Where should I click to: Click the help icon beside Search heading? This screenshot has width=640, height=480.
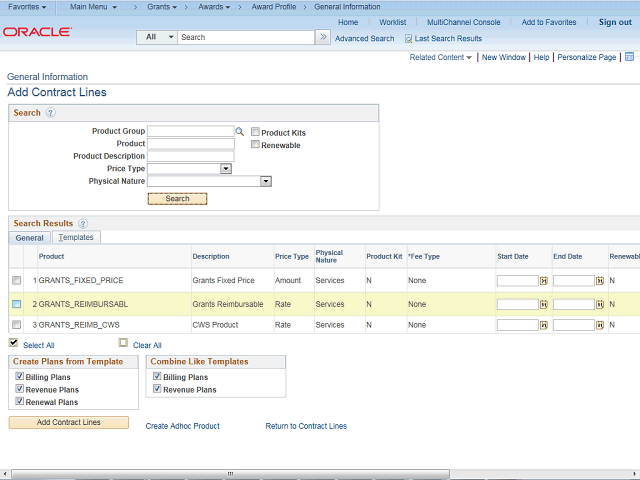(x=50, y=113)
